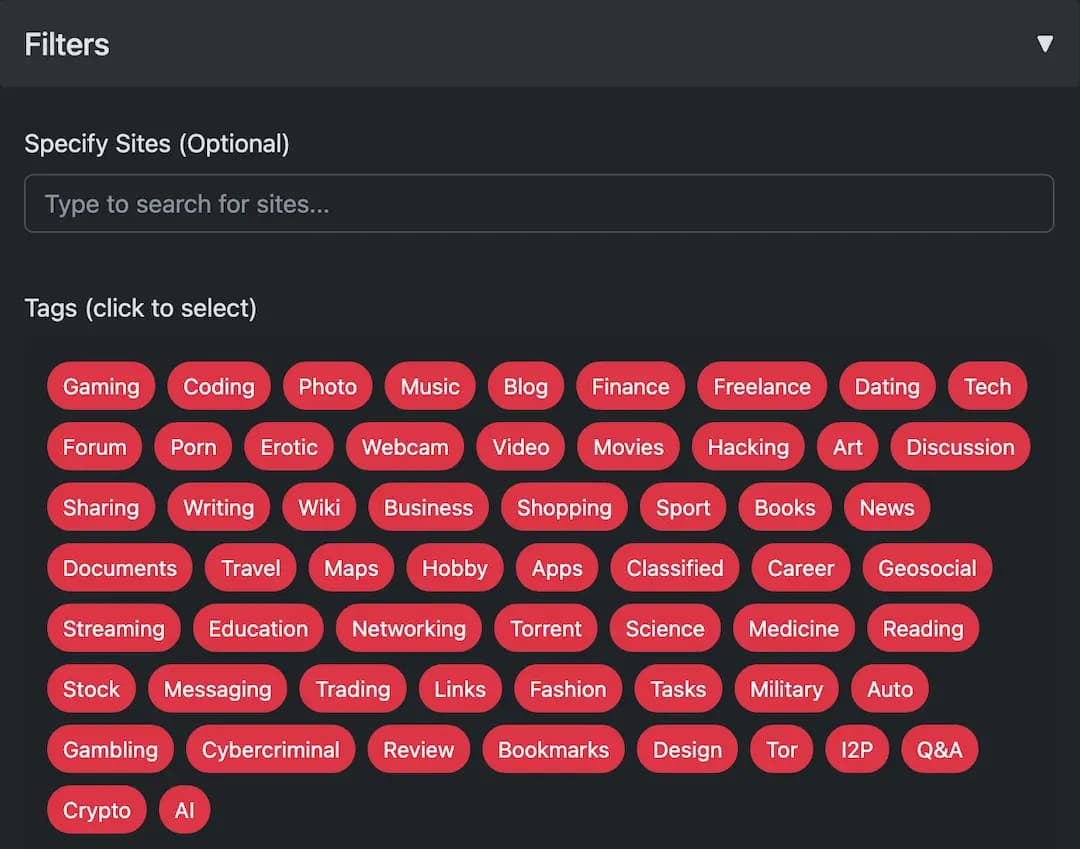Enable the I2P tag
1080x849 pixels.
[x=857, y=750]
